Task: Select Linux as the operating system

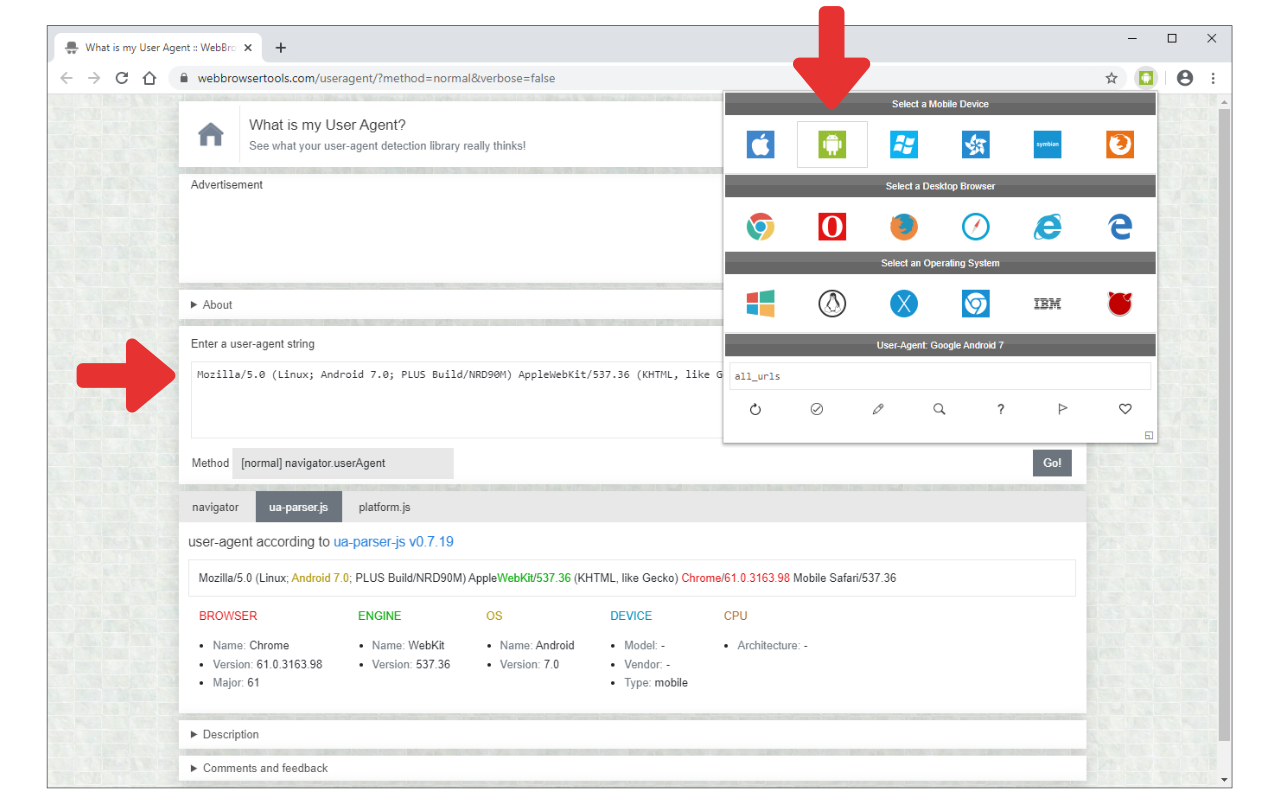Action: 832,303
